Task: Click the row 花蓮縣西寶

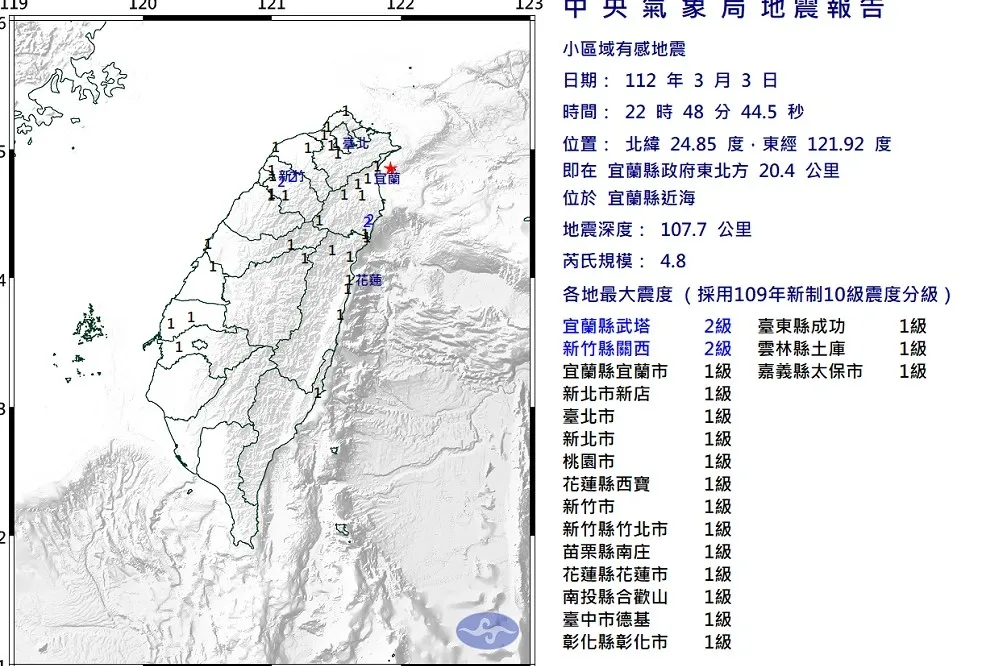Action: pos(647,484)
